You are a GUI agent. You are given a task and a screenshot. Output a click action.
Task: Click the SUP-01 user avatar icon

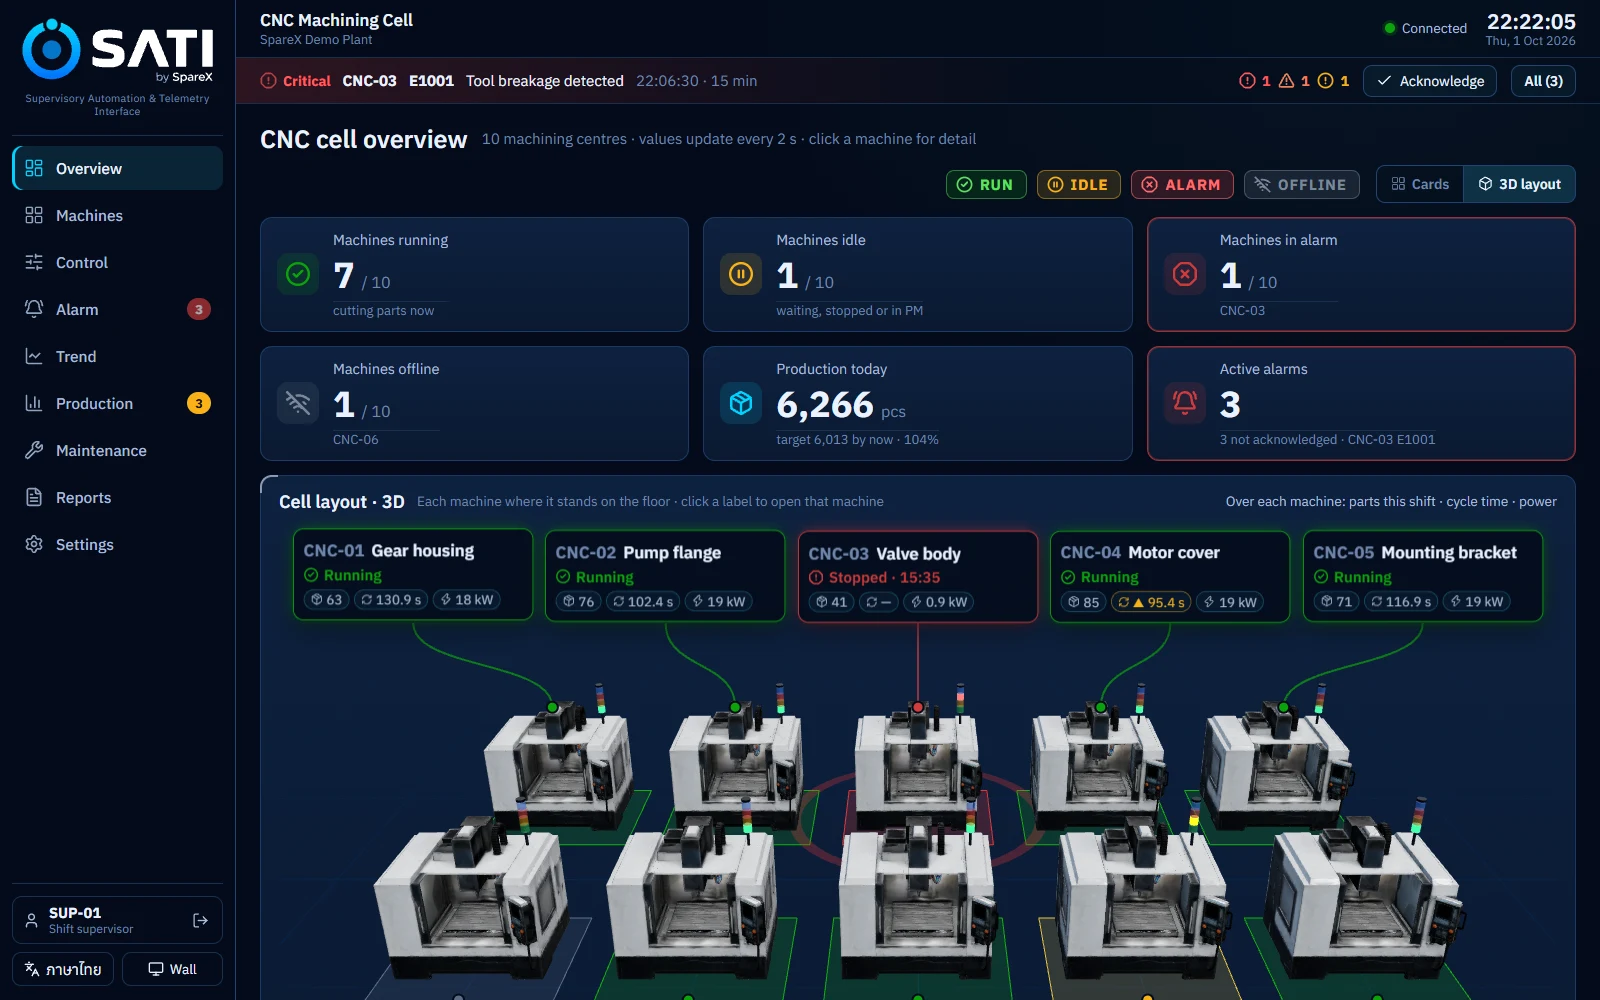[31, 920]
